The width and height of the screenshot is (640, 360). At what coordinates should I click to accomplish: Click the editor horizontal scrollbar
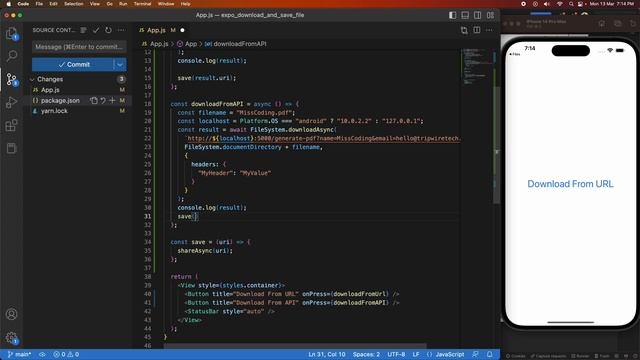pyautogui.click(x=295, y=346)
